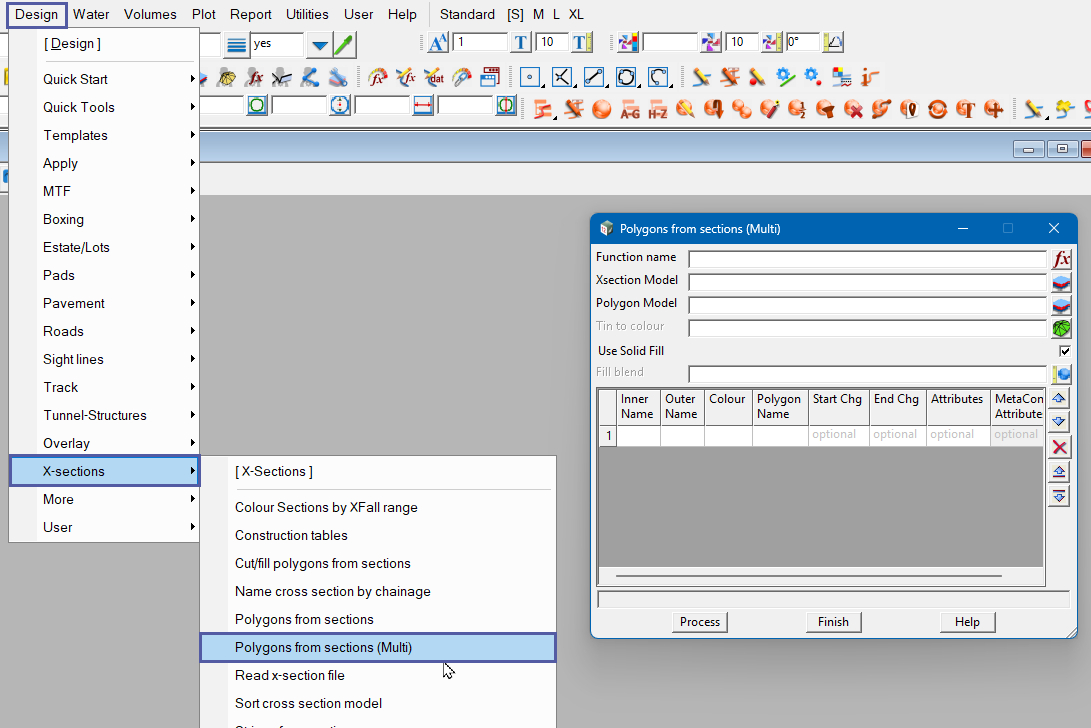Expand the Quick Start submenu
This screenshot has width=1091, height=728.
[105, 79]
